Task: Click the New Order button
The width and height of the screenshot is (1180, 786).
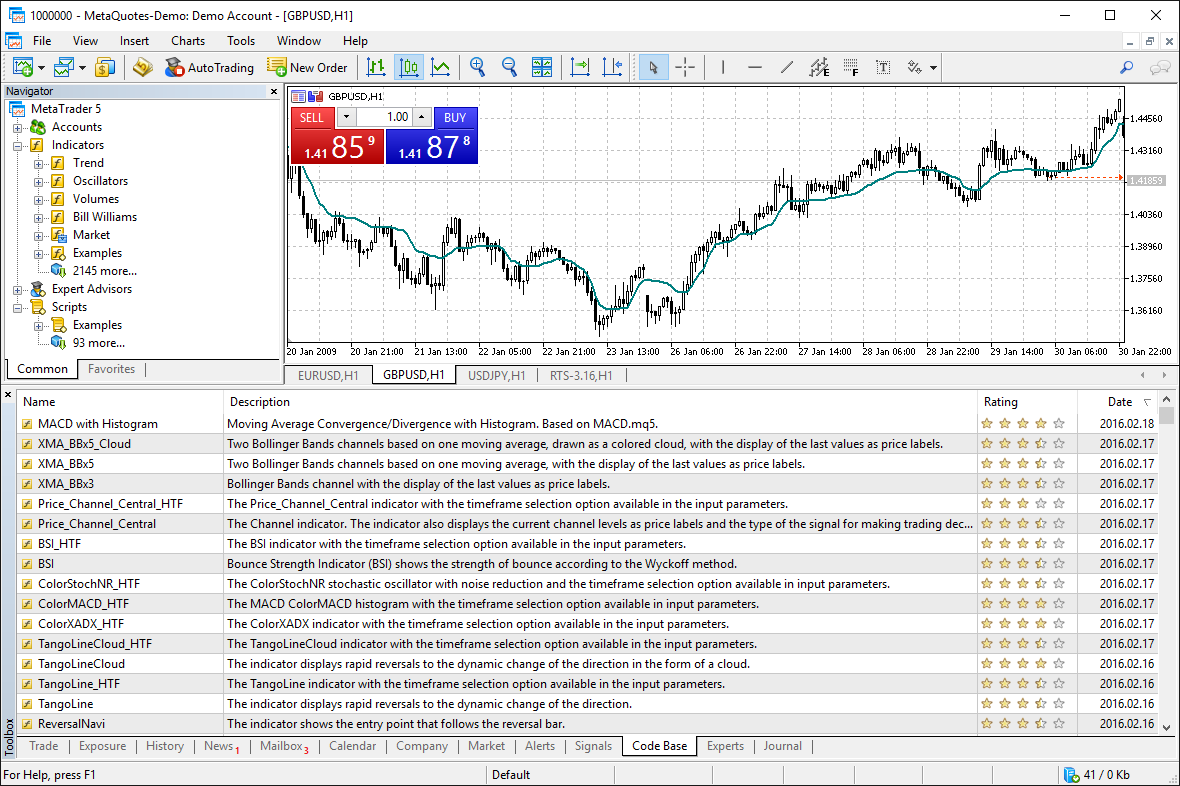Action: click(x=308, y=67)
